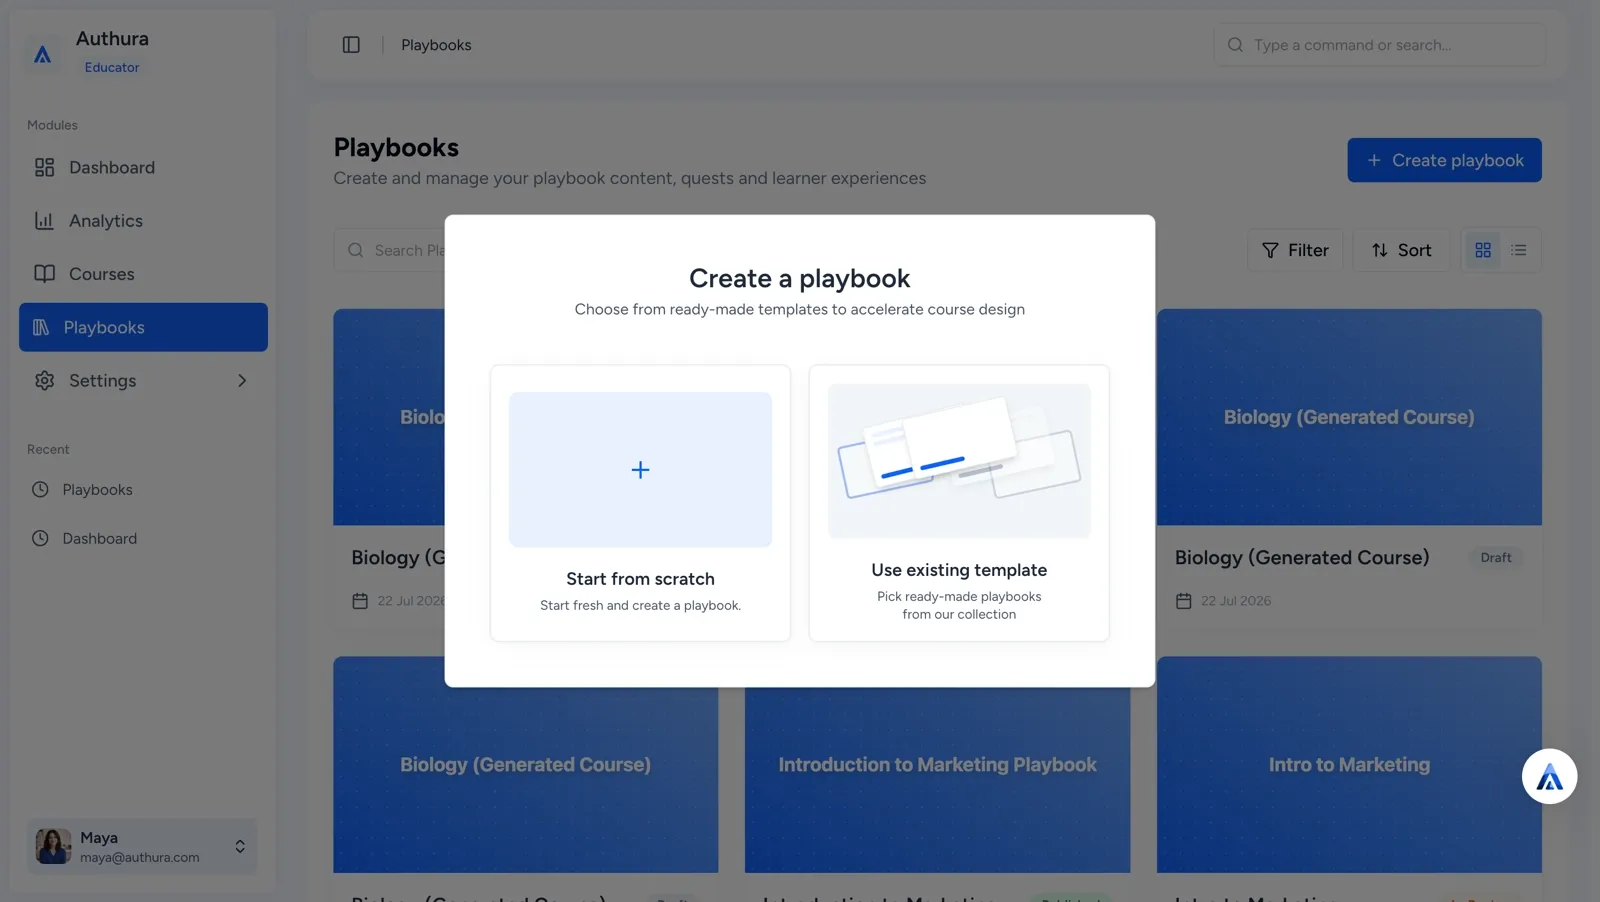
Task: Expand the Settings chevron arrow
Action: [242, 380]
